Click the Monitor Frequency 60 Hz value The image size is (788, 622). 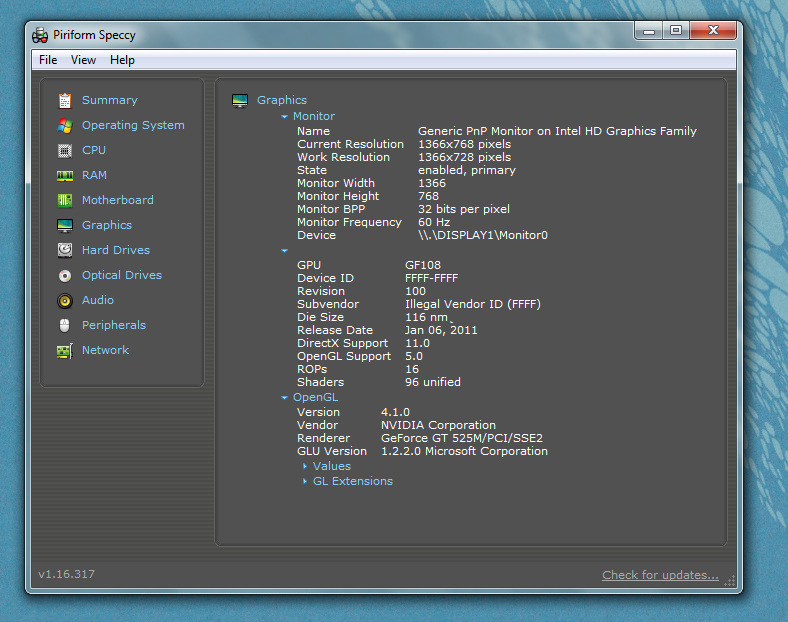click(434, 222)
